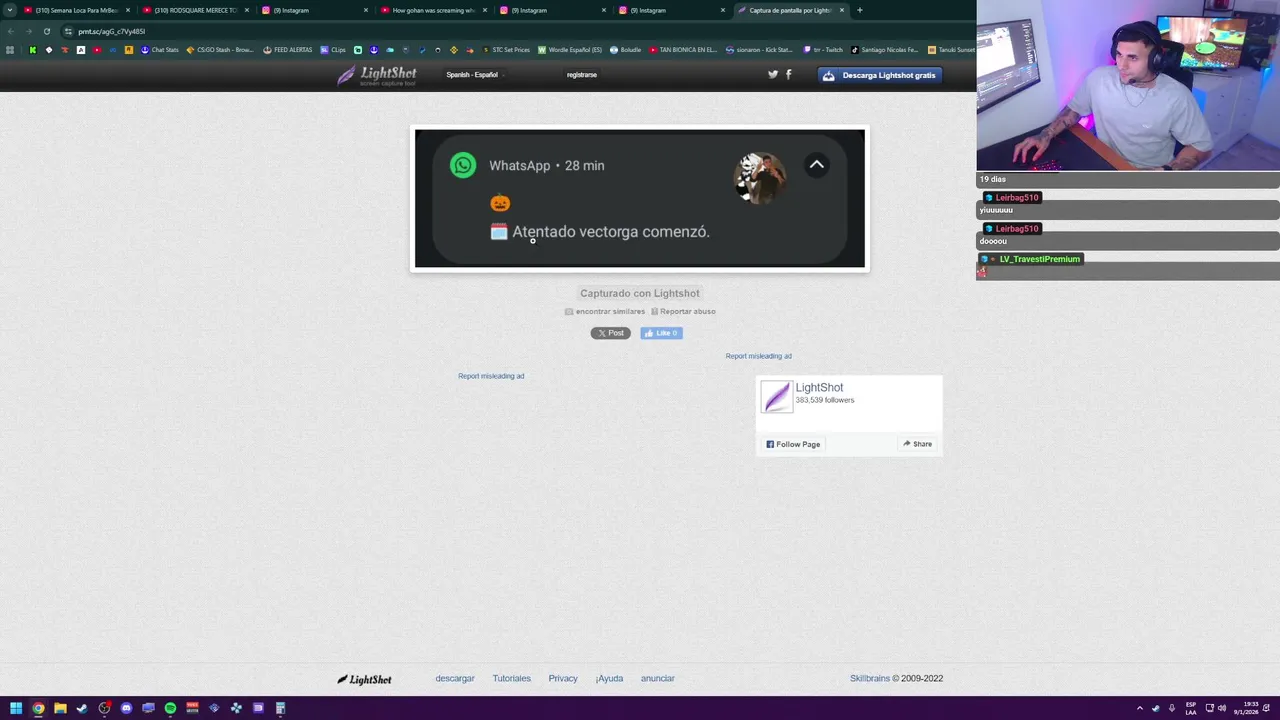Click the volume speaker icon in system tray
The height and width of the screenshot is (720, 1280).
(1222, 708)
